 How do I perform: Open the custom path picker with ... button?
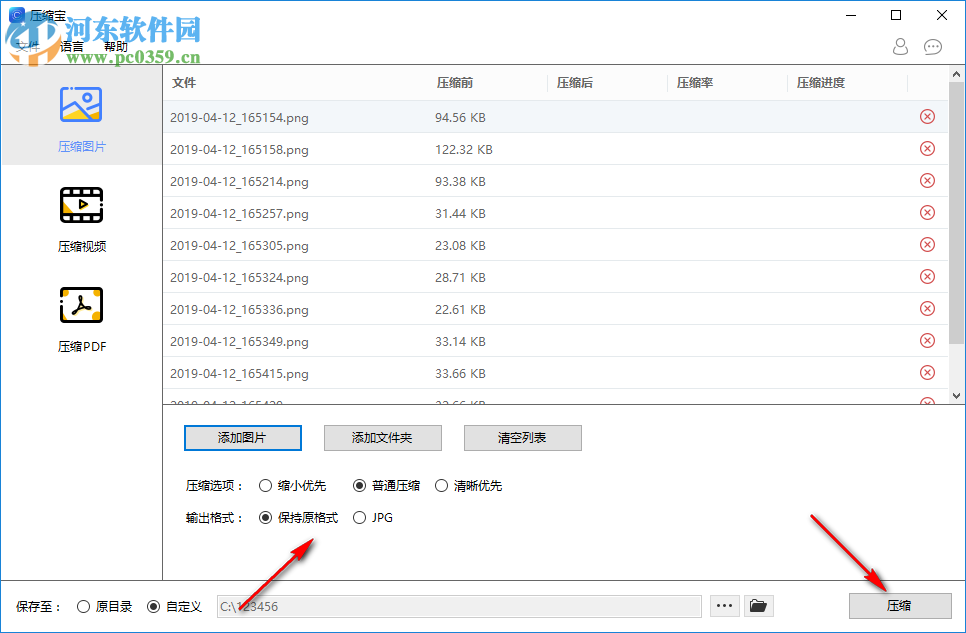point(723,605)
